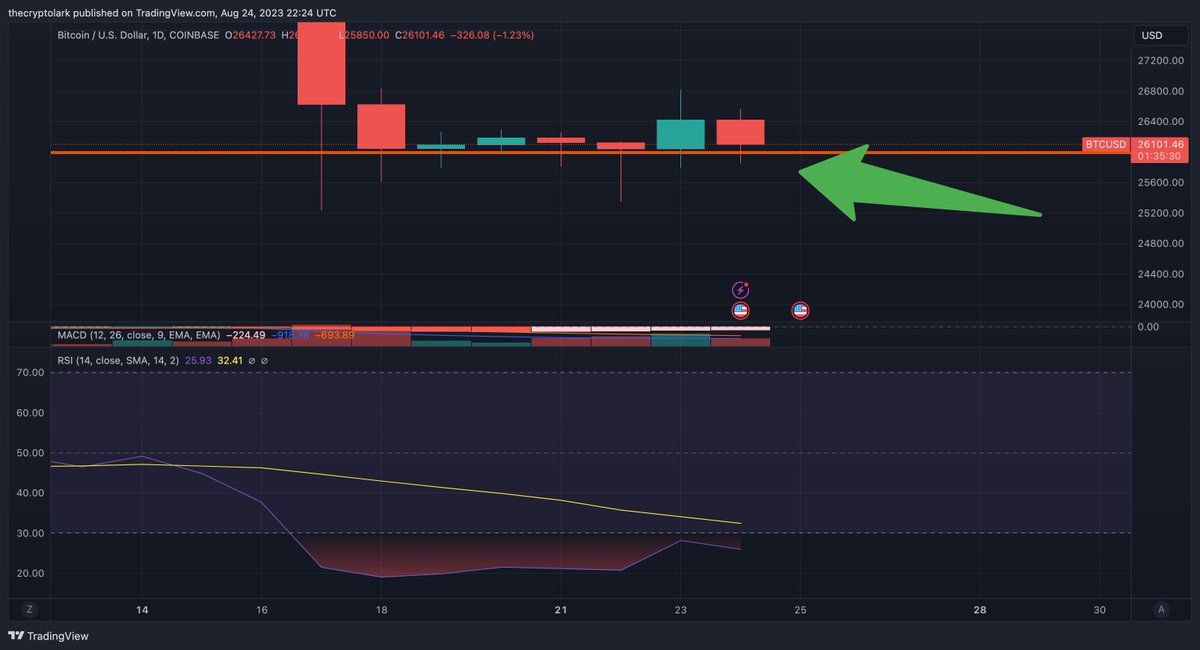Click date 16 on the time axis
1200x650 pixels.
261,610
